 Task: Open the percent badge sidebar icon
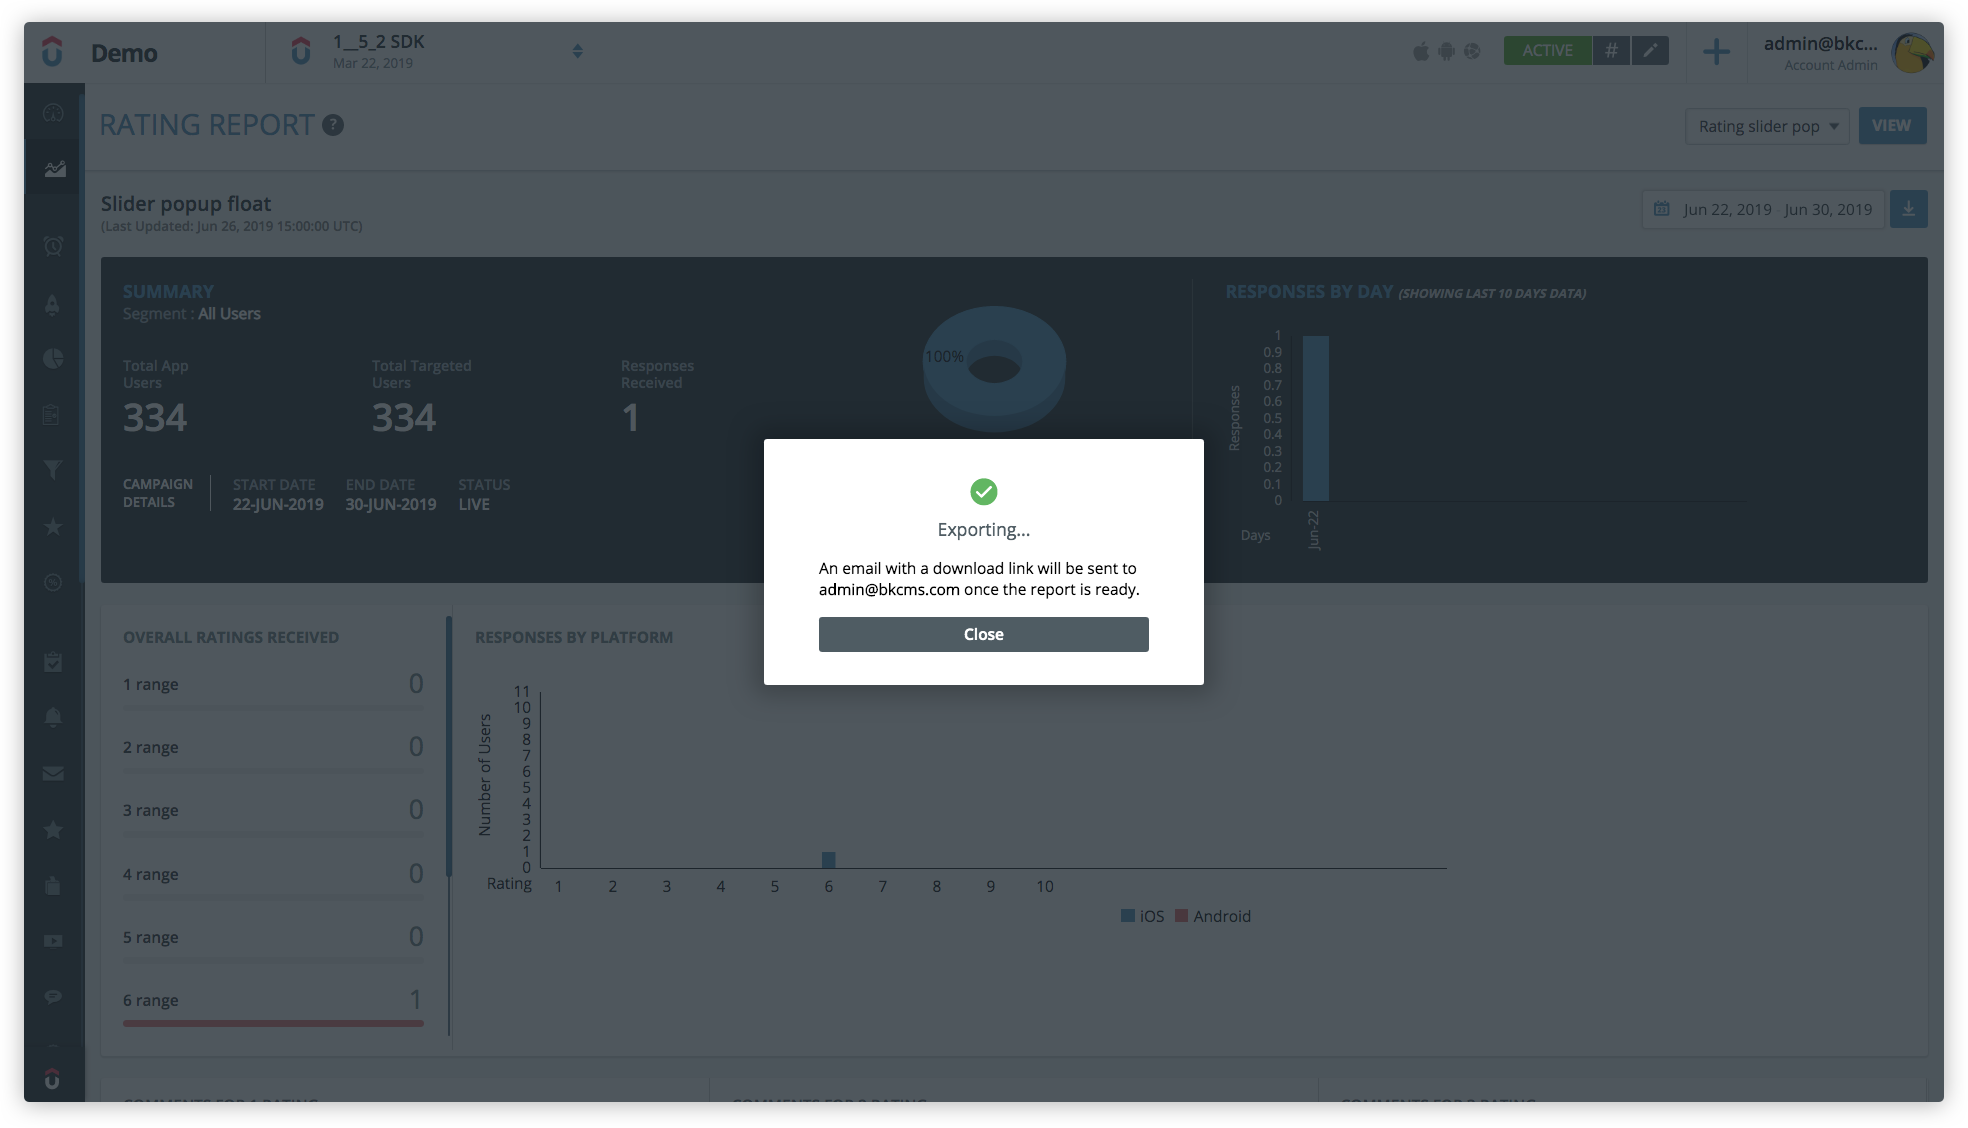54,582
